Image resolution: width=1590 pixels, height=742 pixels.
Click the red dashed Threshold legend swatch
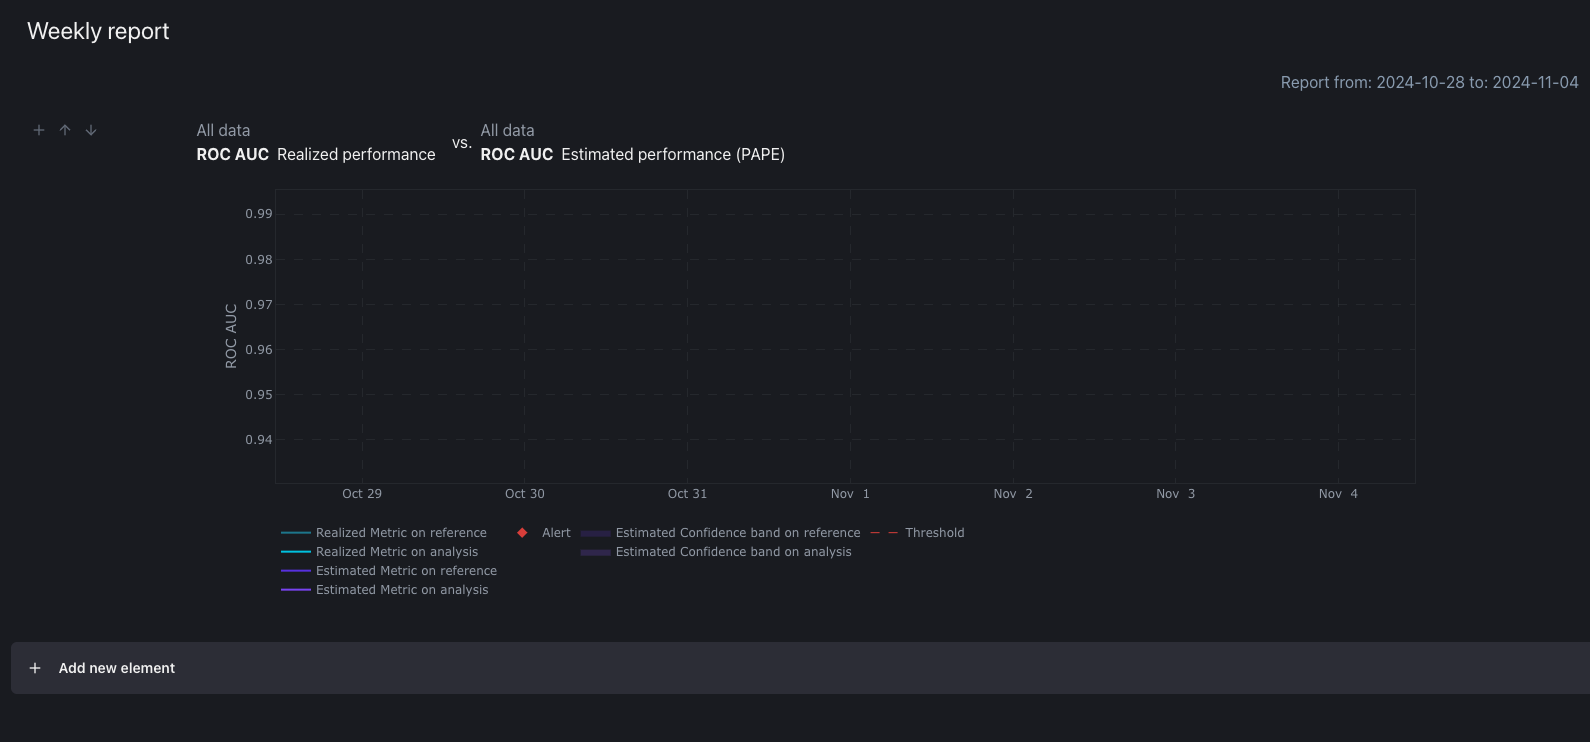(884, 533)
